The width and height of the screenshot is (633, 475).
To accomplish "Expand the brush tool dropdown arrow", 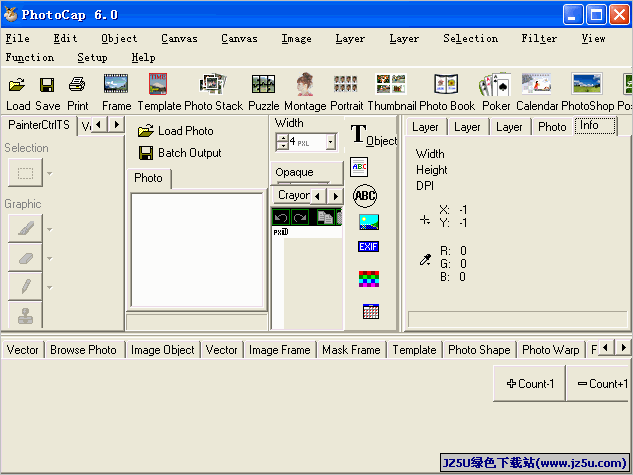I will click(50, 230).
